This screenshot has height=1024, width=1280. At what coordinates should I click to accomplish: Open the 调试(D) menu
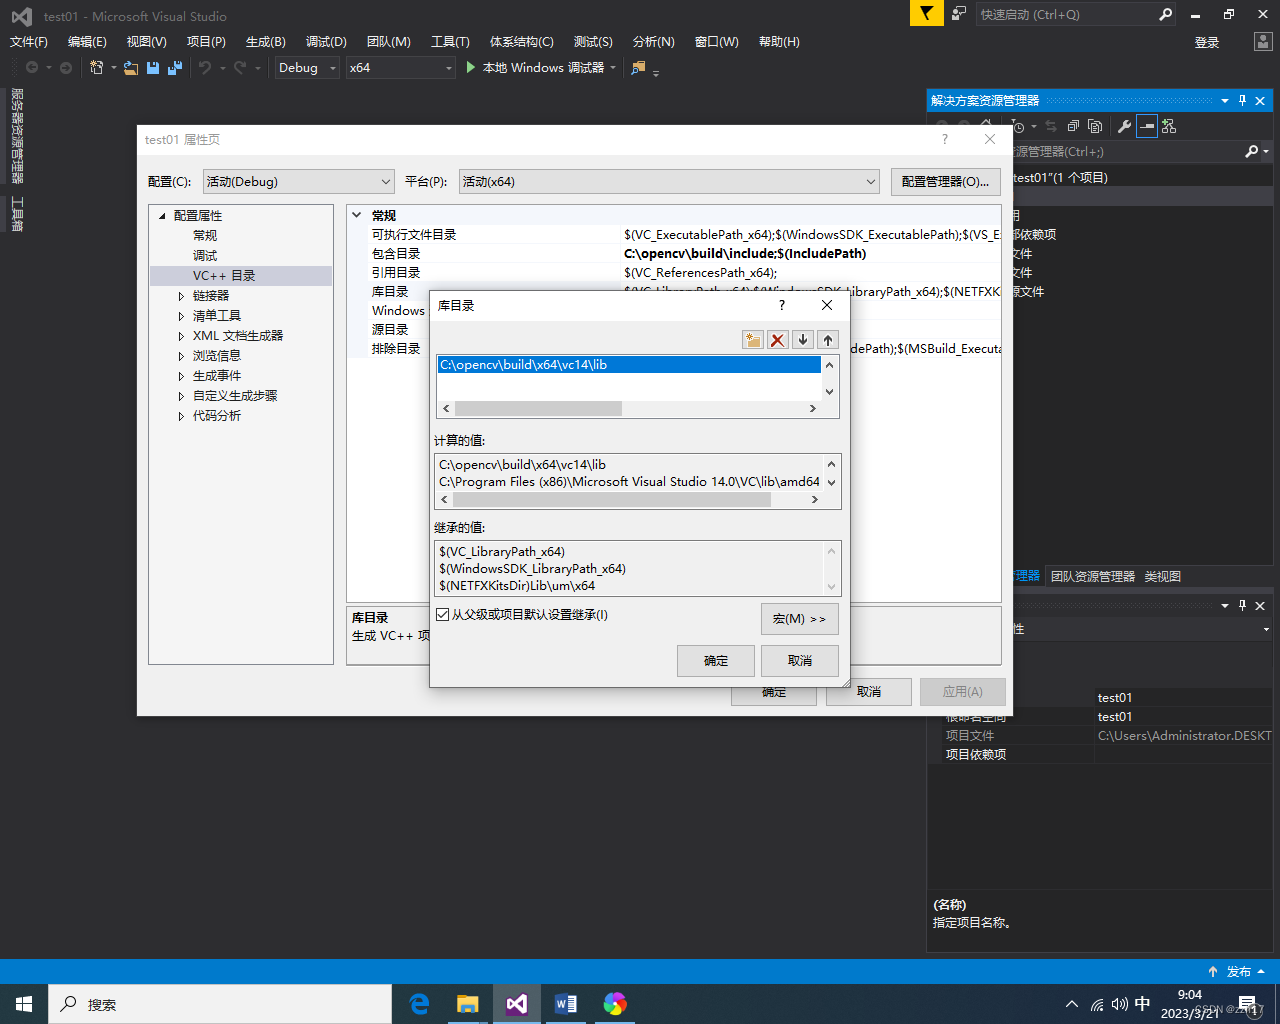[326, 41]
